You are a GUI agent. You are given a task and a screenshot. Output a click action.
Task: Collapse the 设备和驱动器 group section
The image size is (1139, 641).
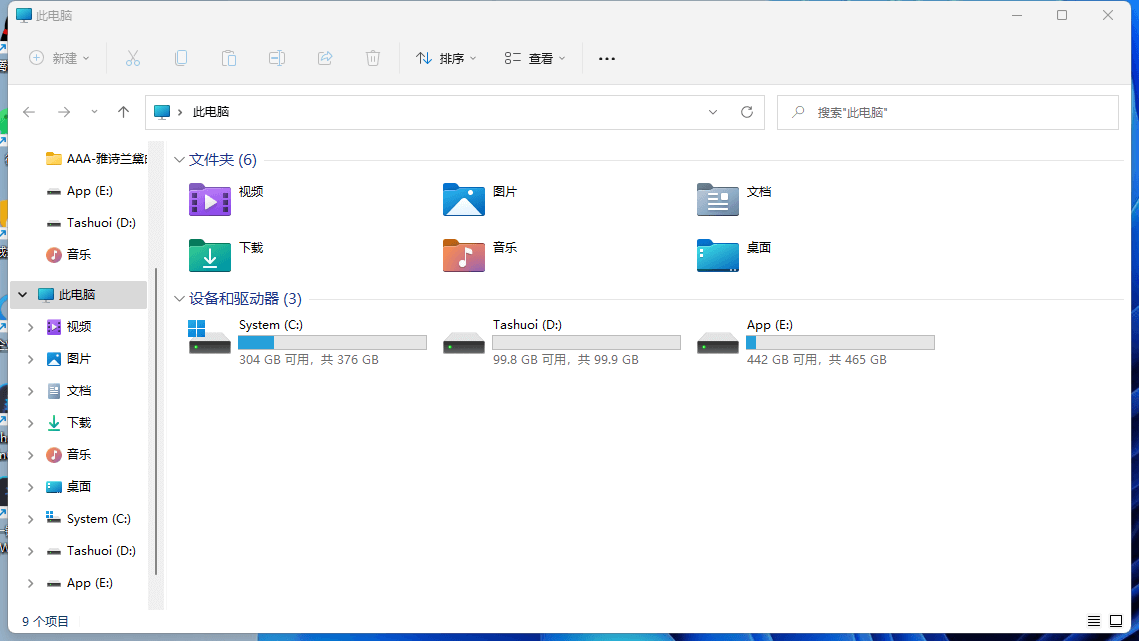pyautogui.click(x=179, y=299)
